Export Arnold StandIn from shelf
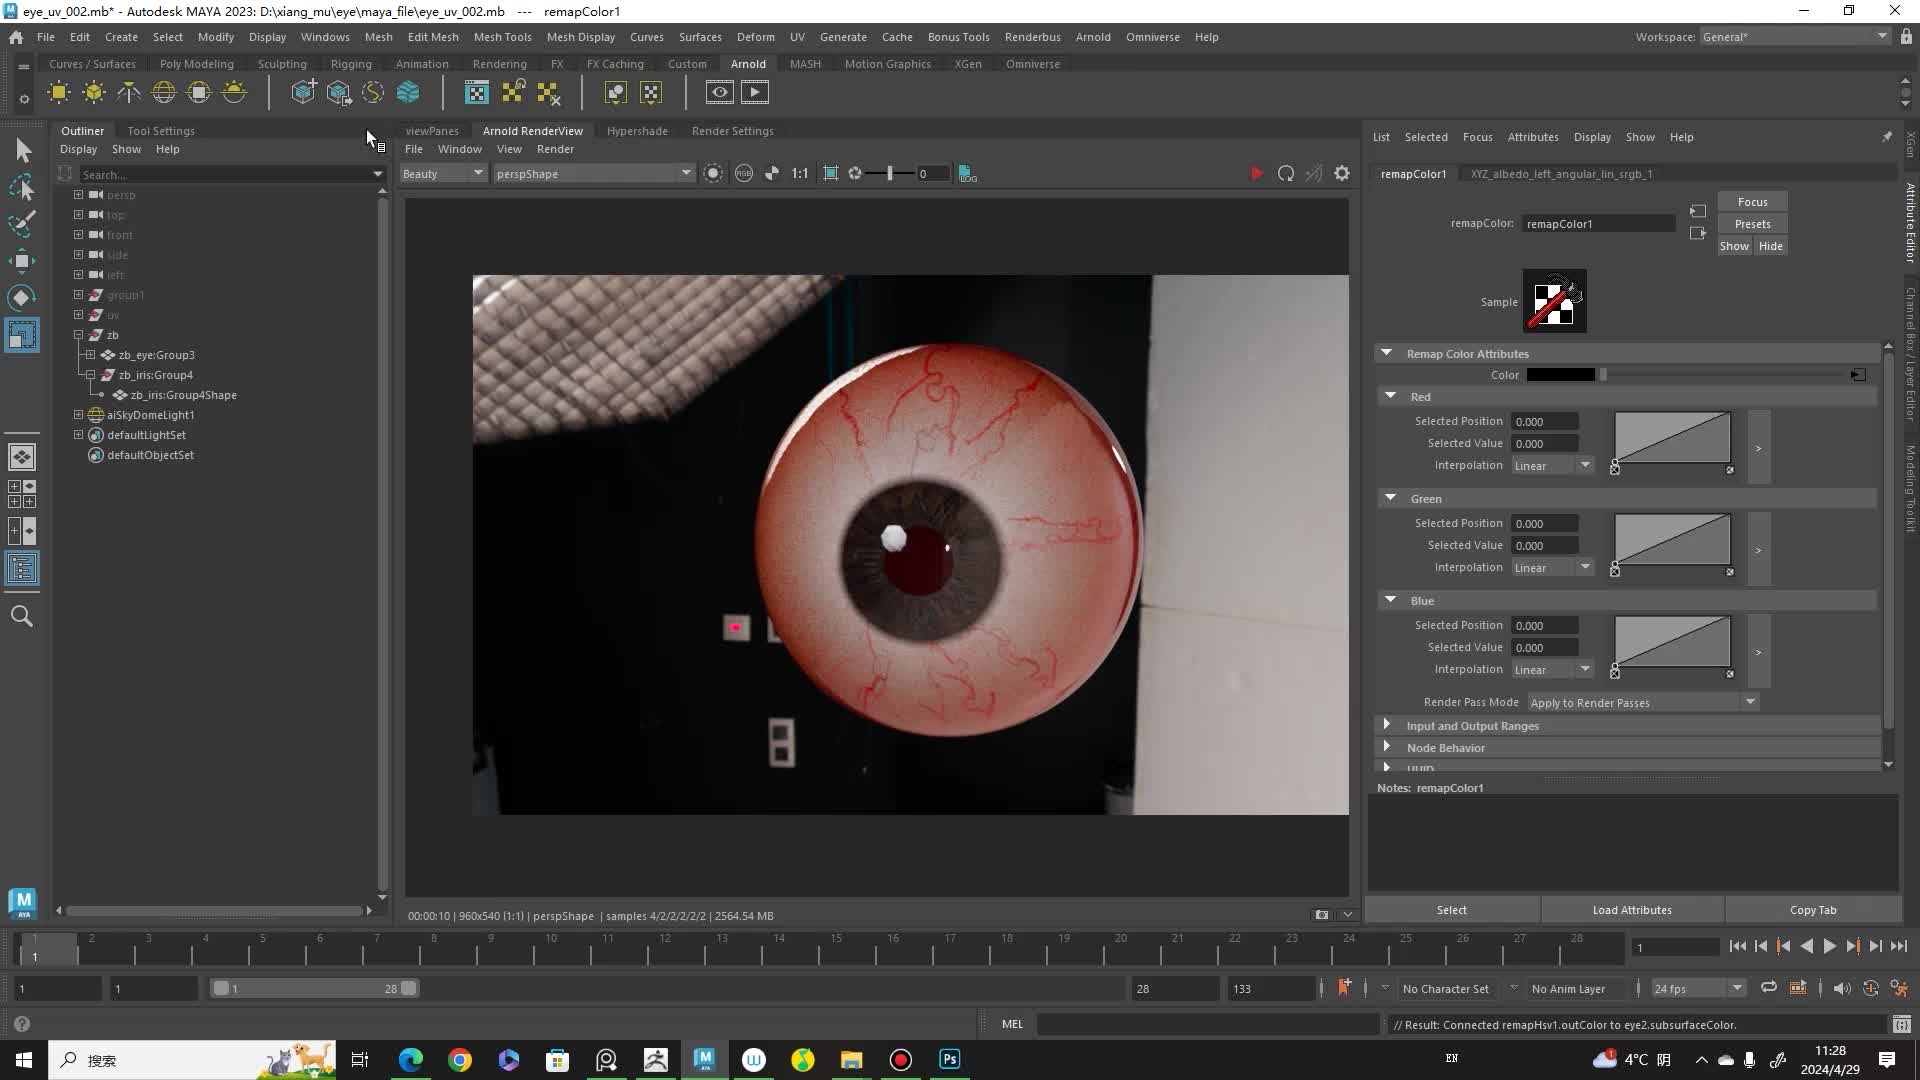The image size is (1920, 1080). 338,93
